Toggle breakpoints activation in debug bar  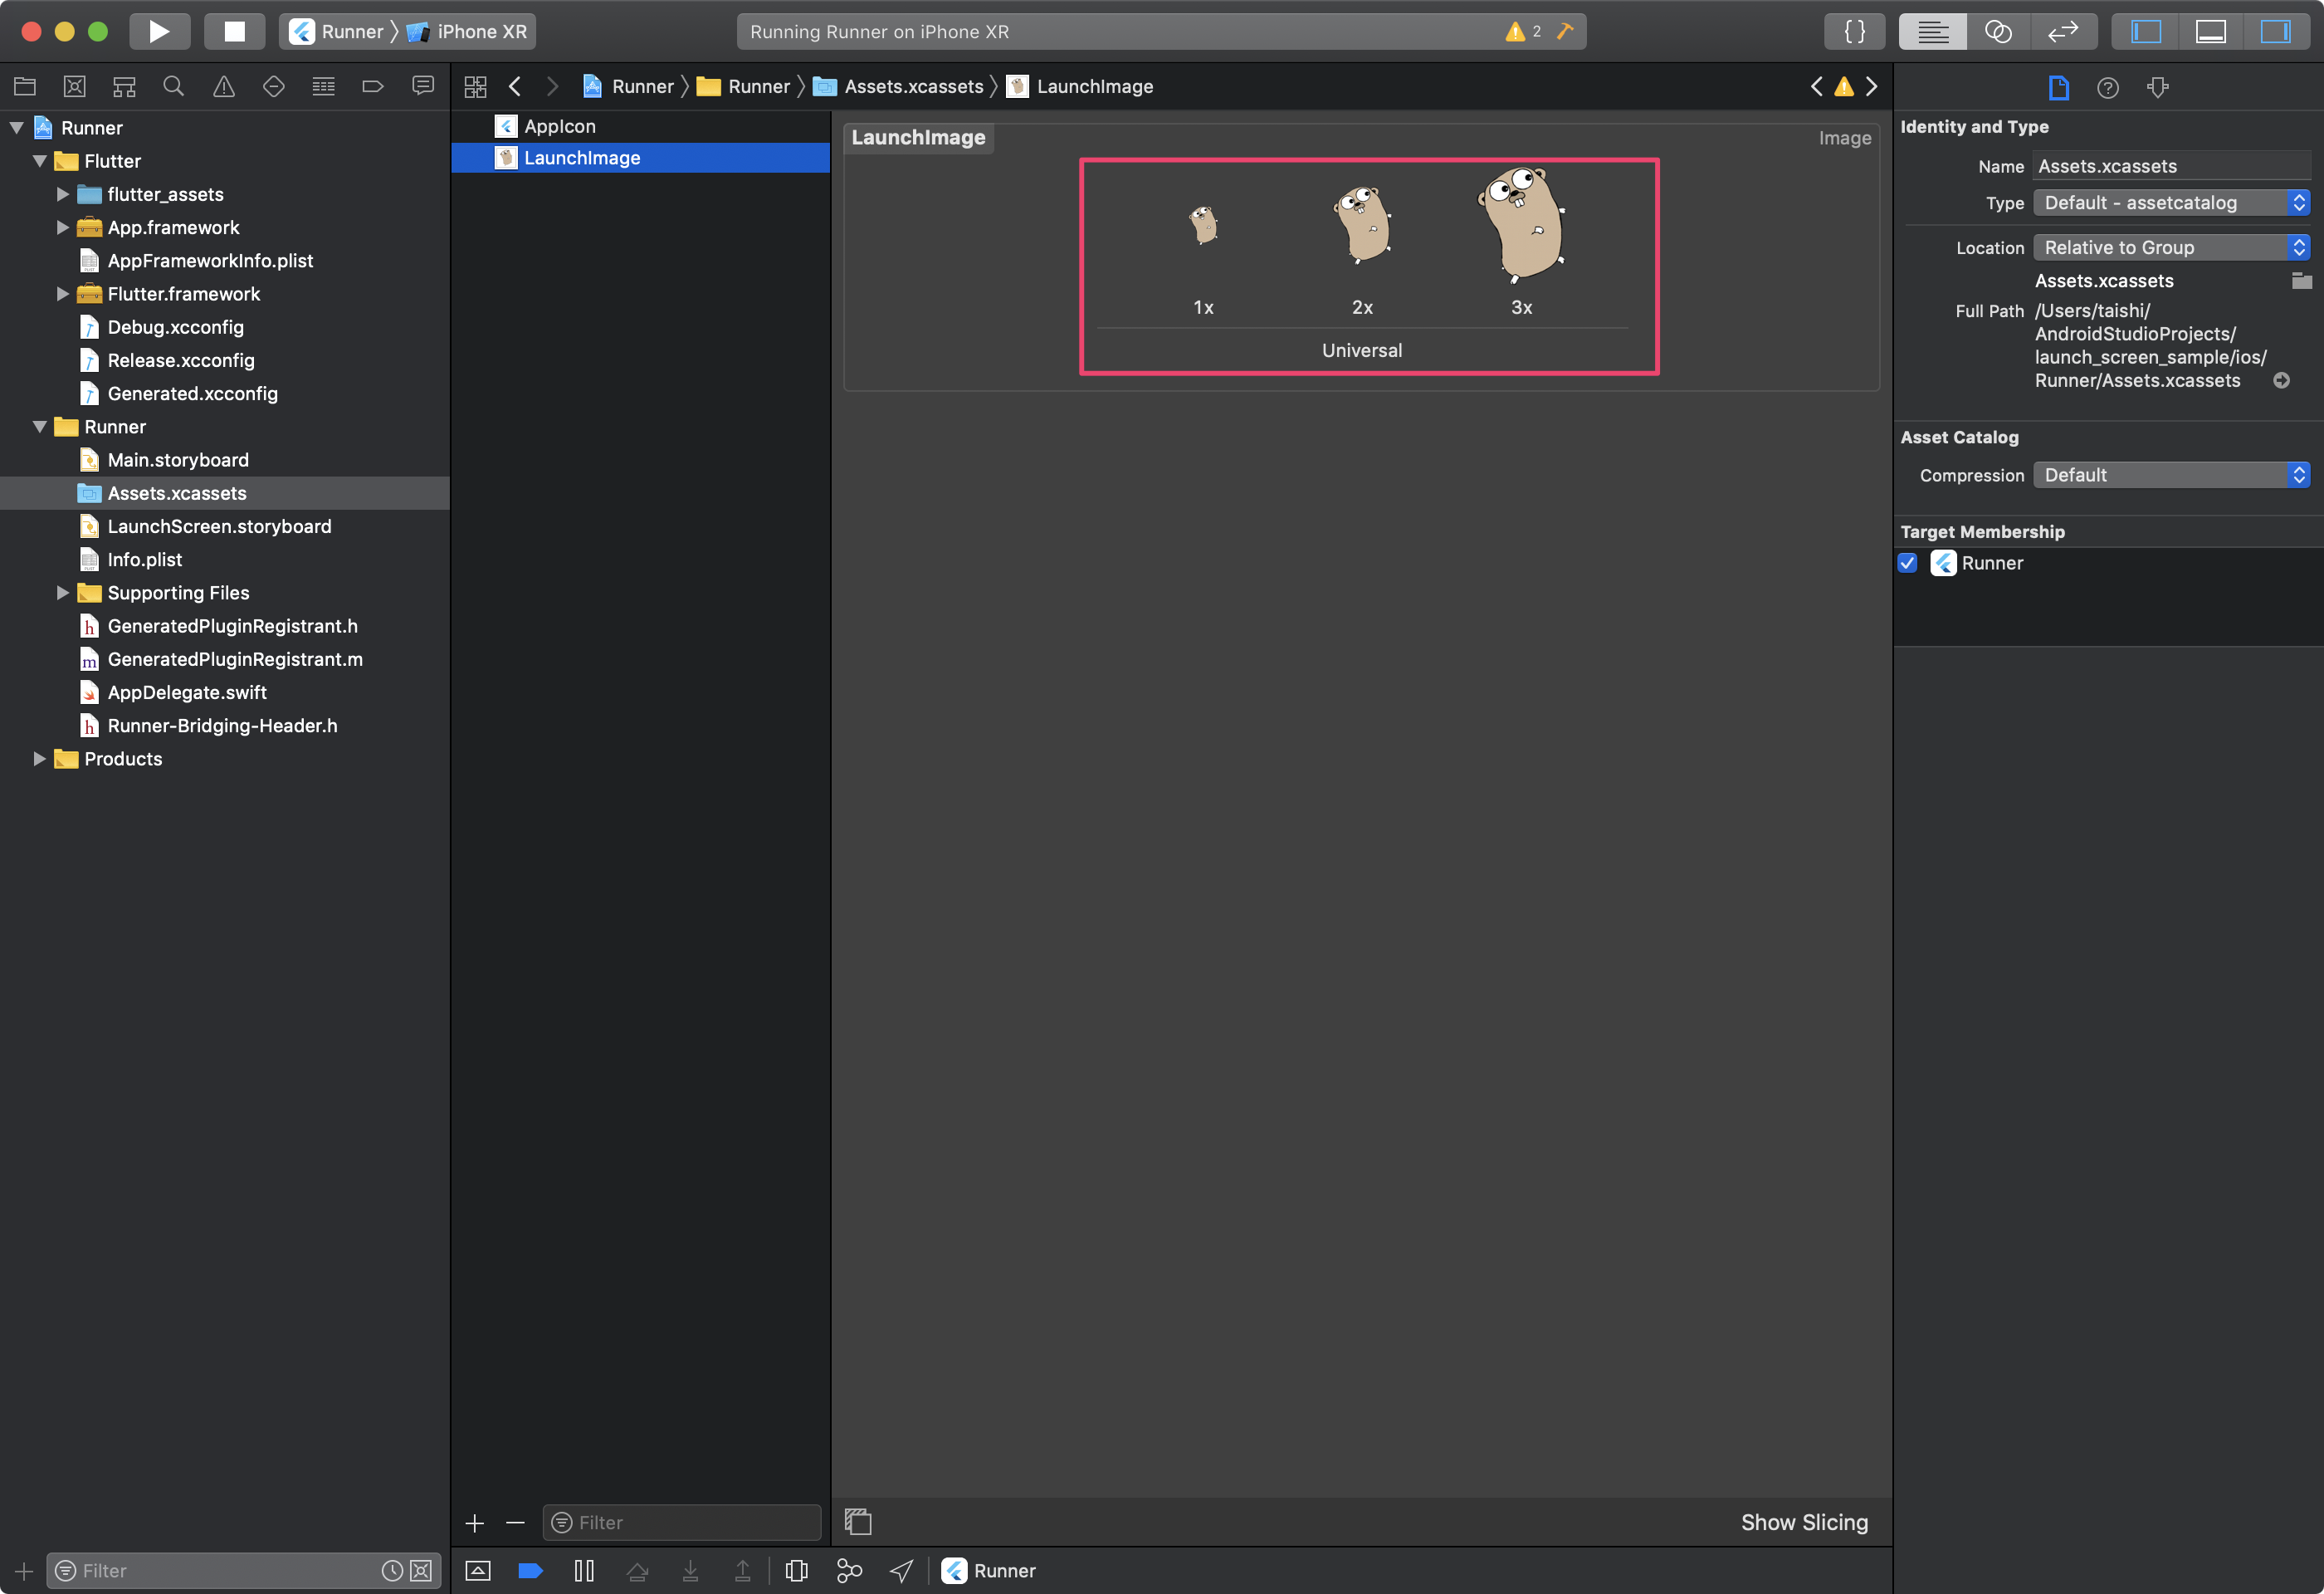[x=530, y=1570]
